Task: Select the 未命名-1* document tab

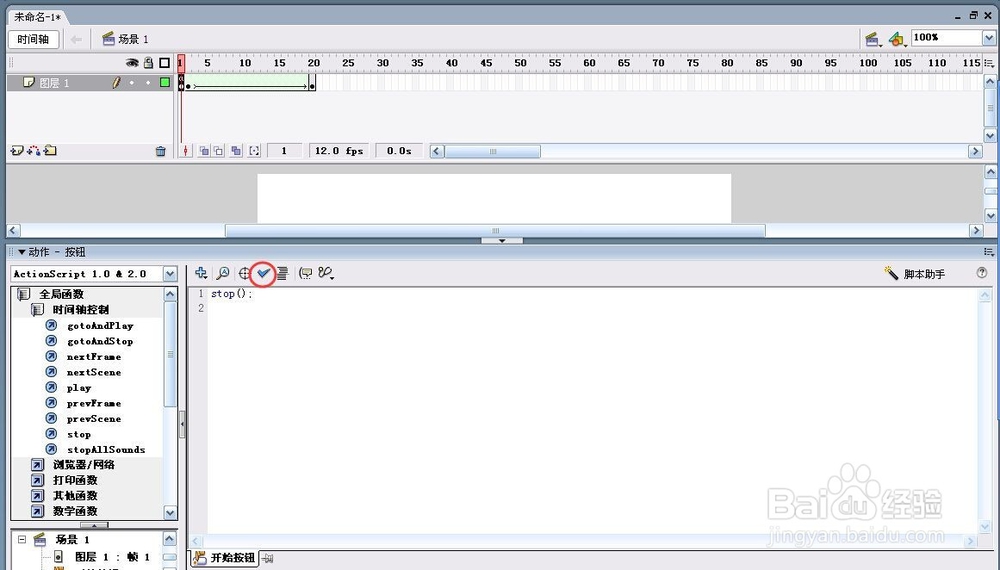Action: (x=38, y=17)
